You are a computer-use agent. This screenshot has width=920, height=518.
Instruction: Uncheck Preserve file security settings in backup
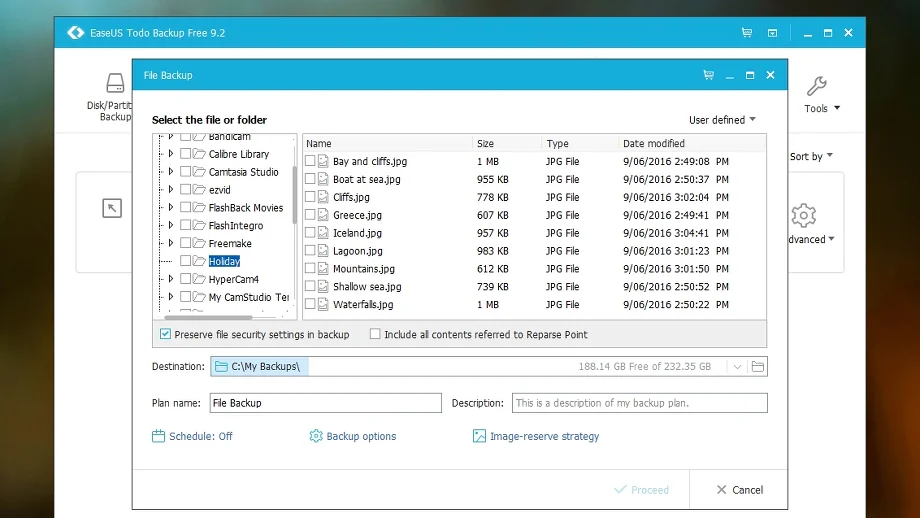(165, 334)
